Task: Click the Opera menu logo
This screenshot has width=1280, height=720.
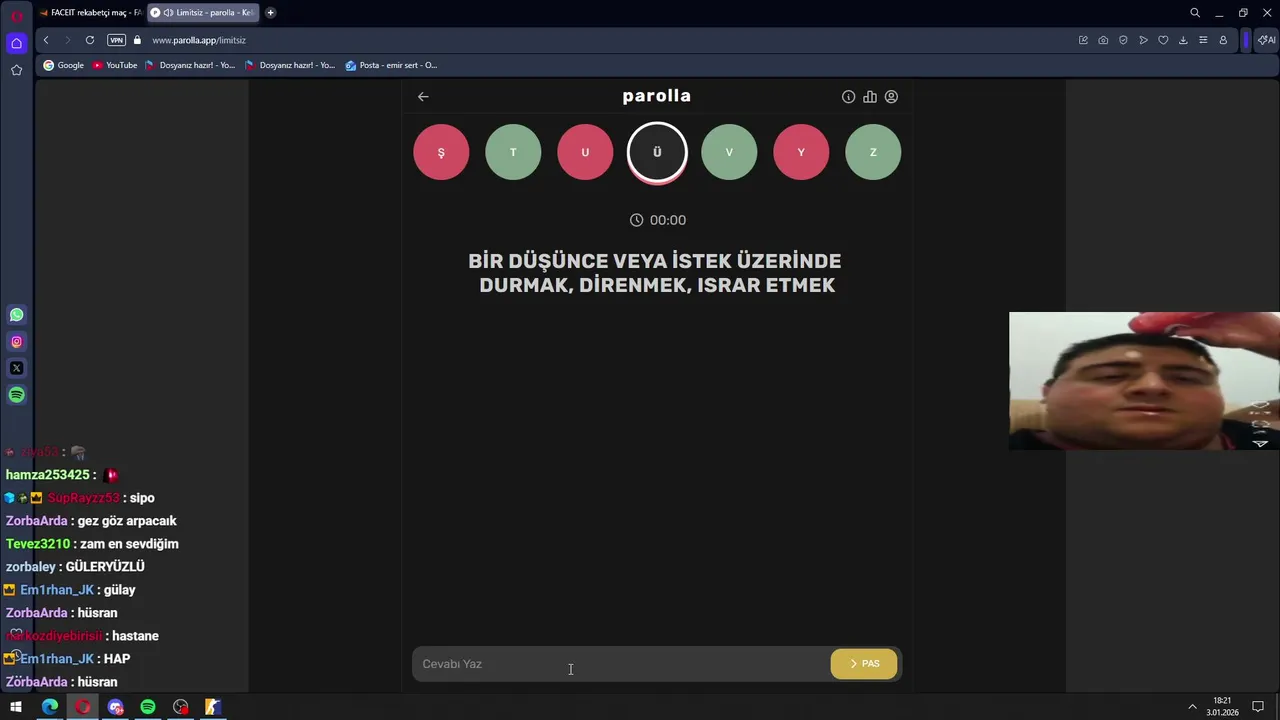Action: 16,15
